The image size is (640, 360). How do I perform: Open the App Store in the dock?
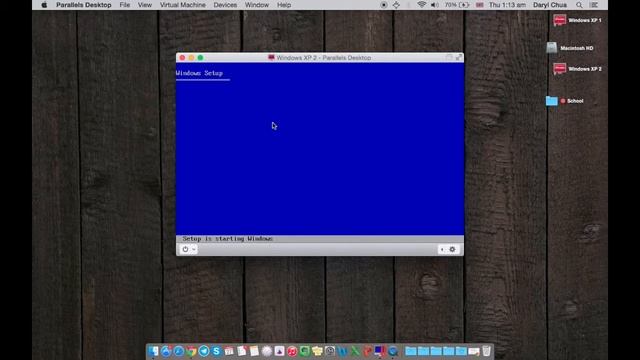[x=166, y=351]
